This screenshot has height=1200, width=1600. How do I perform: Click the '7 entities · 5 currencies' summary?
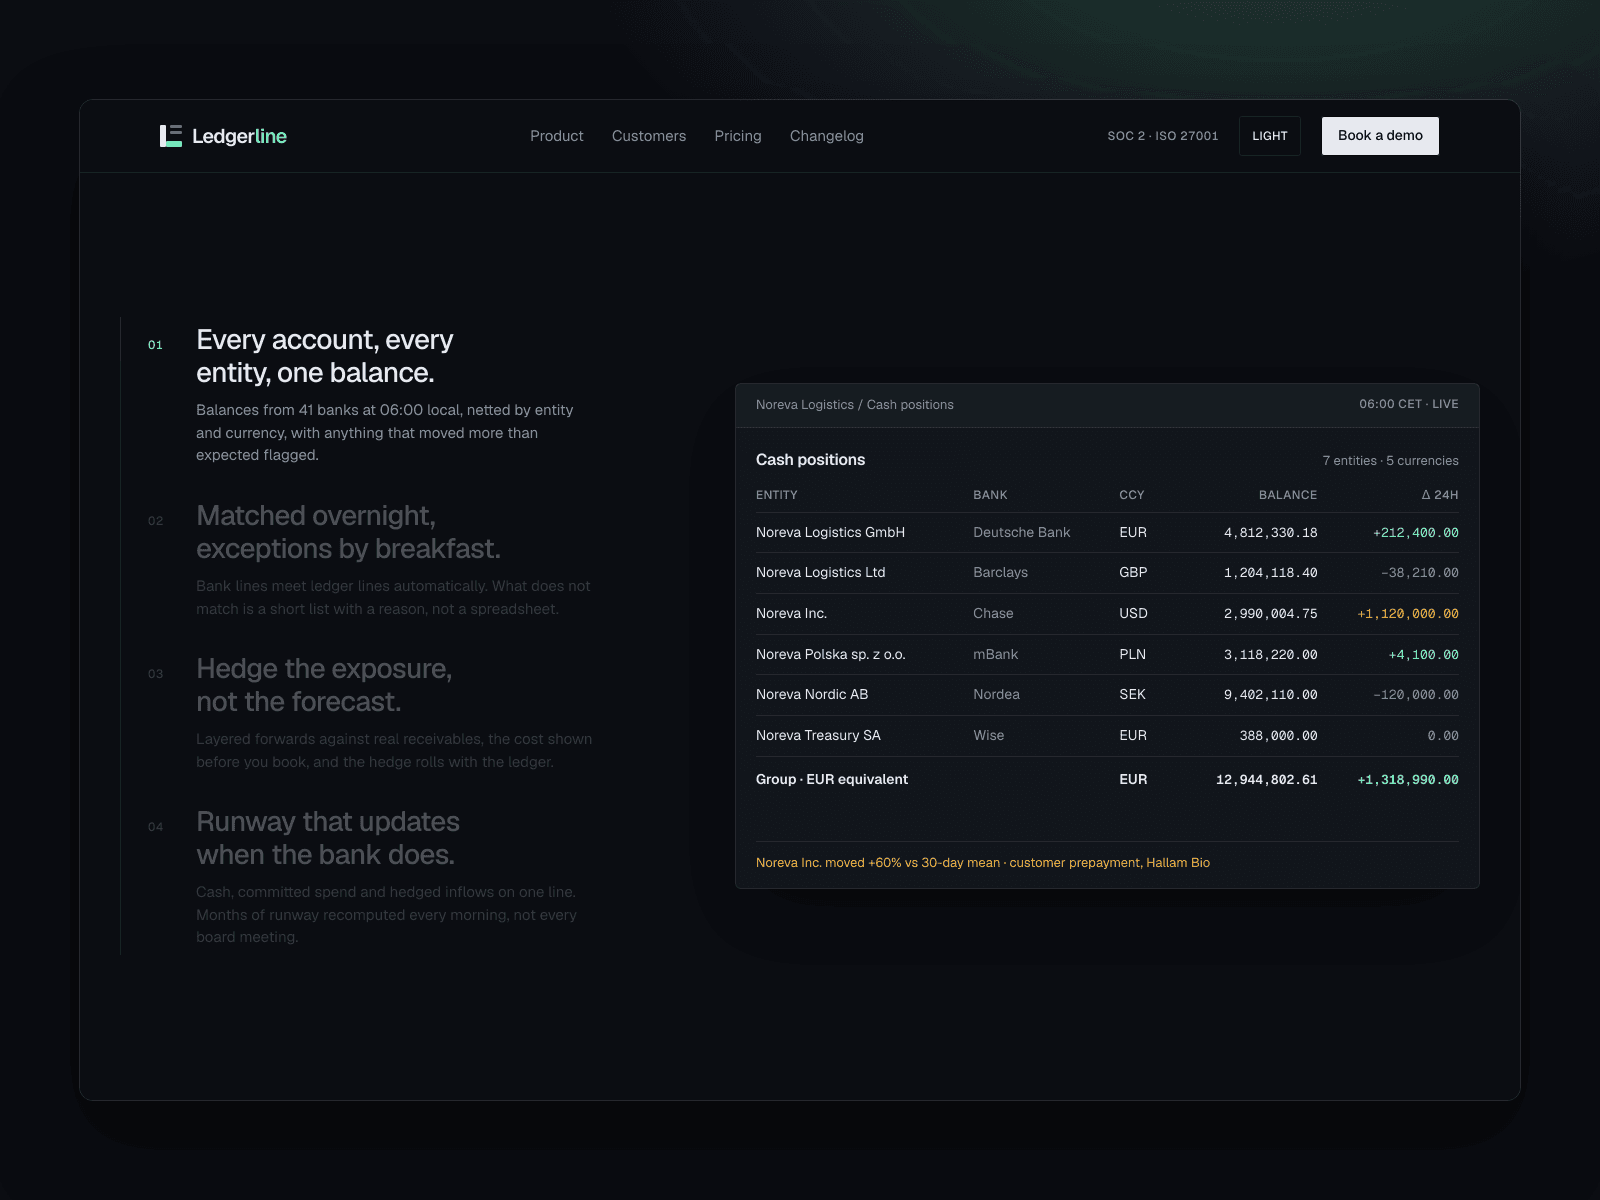[1390, 461]
